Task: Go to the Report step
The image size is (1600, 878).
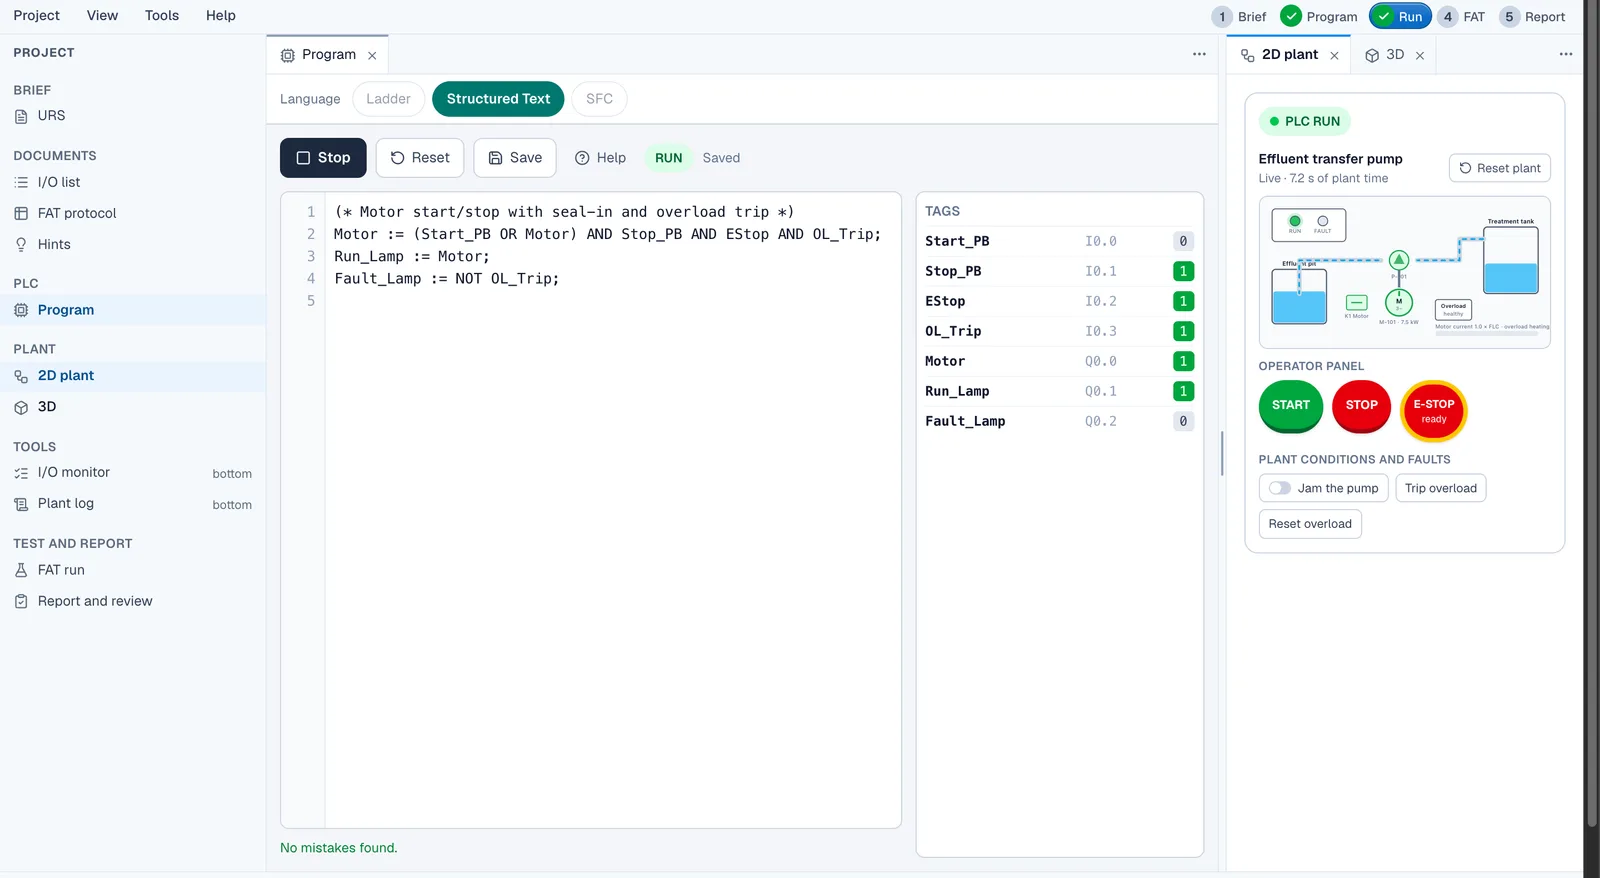Action: click(x=1534, y=17)
